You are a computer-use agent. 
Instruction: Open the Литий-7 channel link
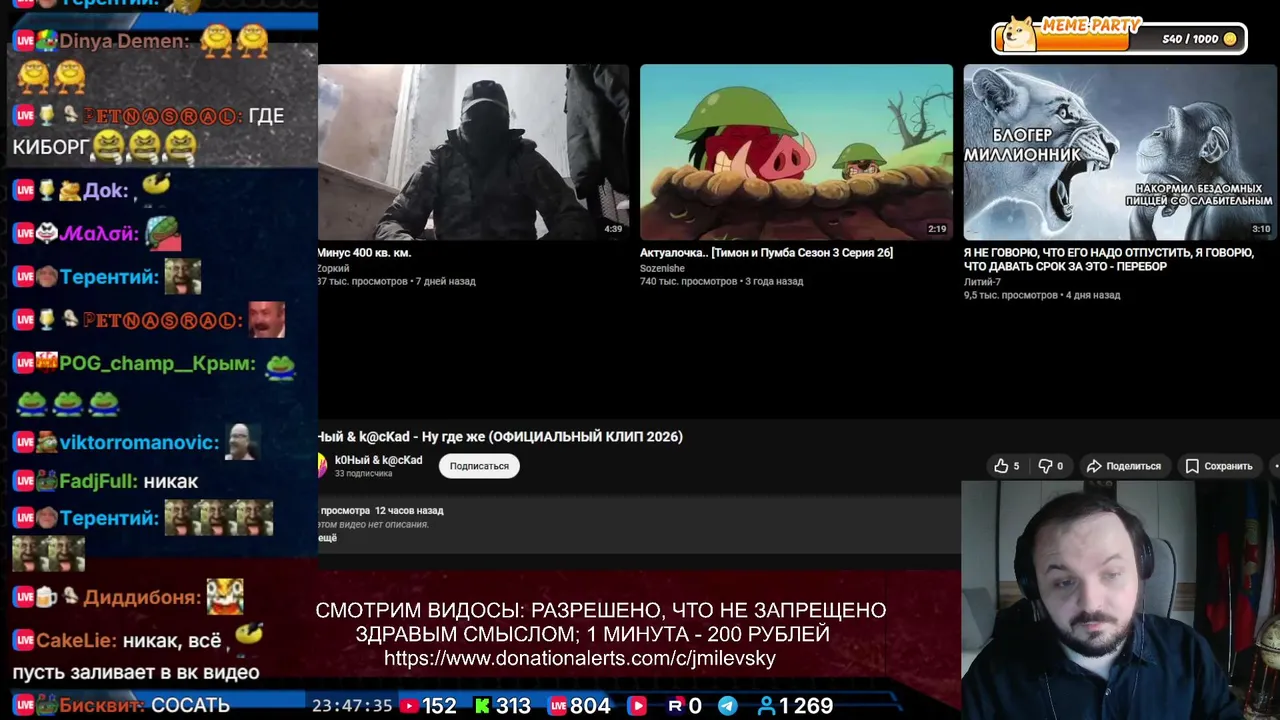982,282
